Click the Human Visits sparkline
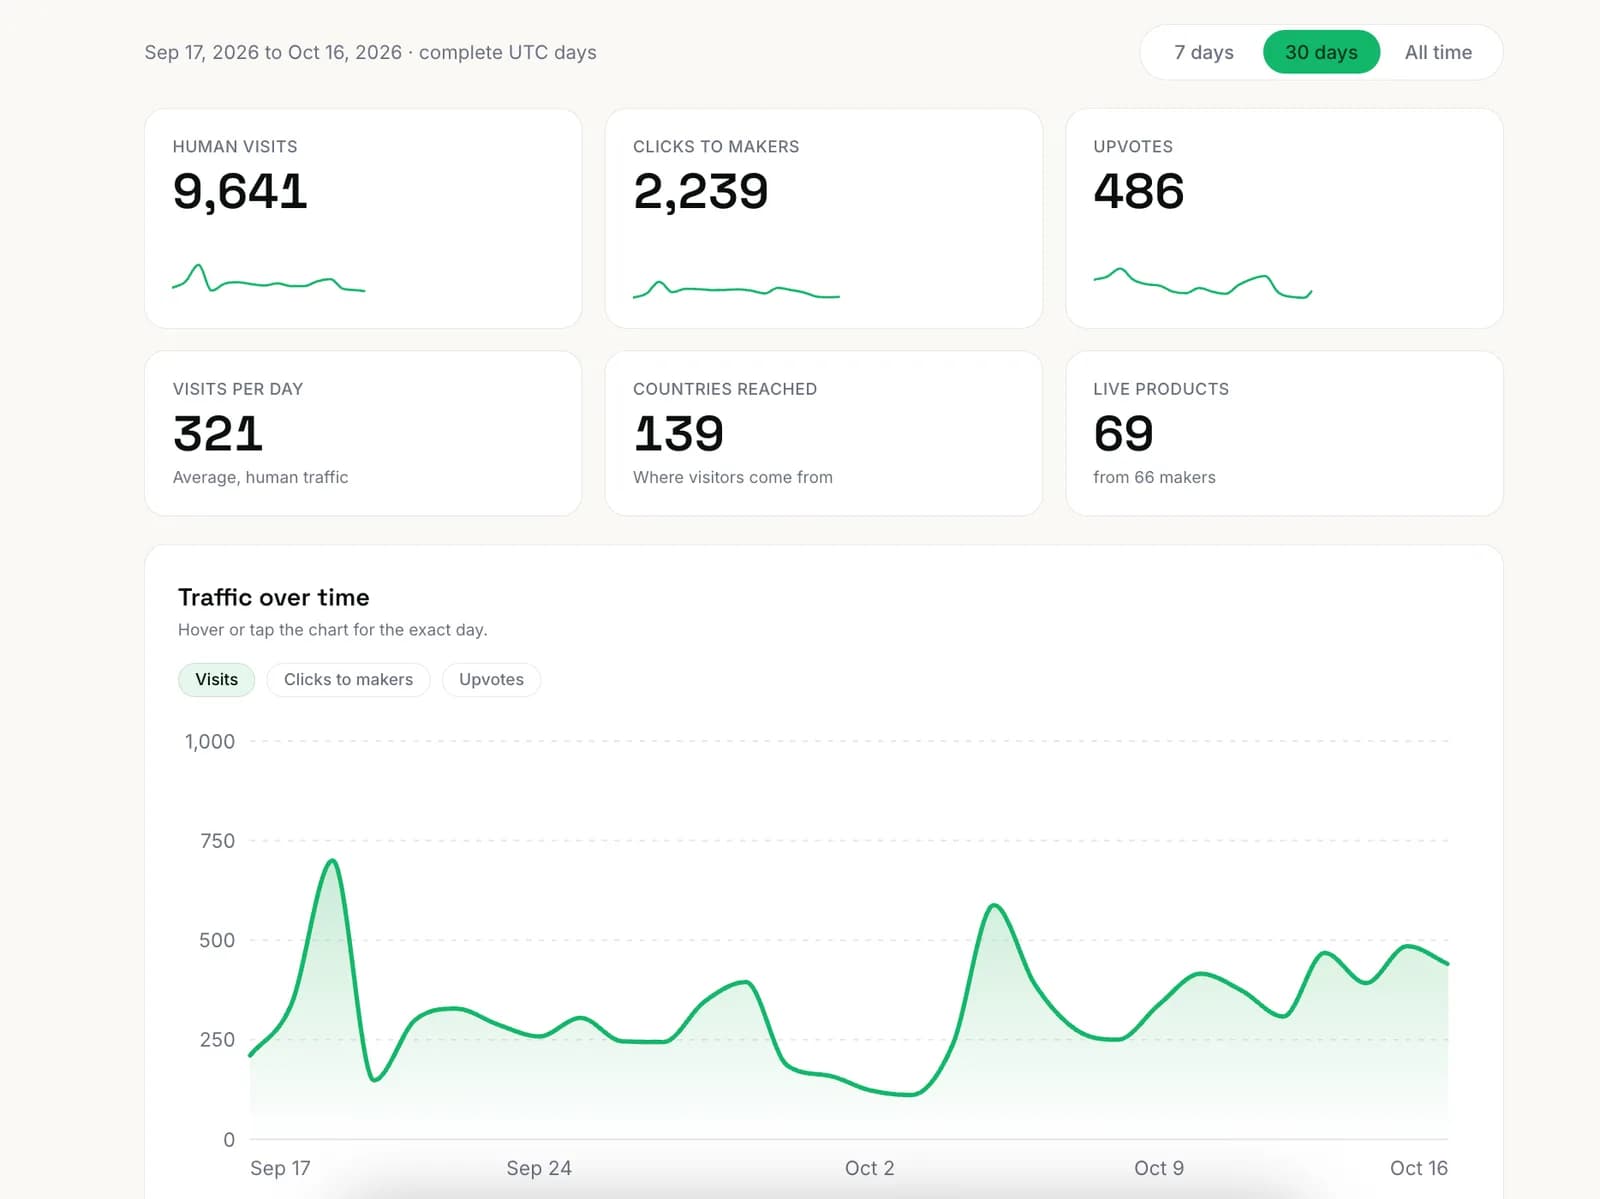 pos(269,278)
